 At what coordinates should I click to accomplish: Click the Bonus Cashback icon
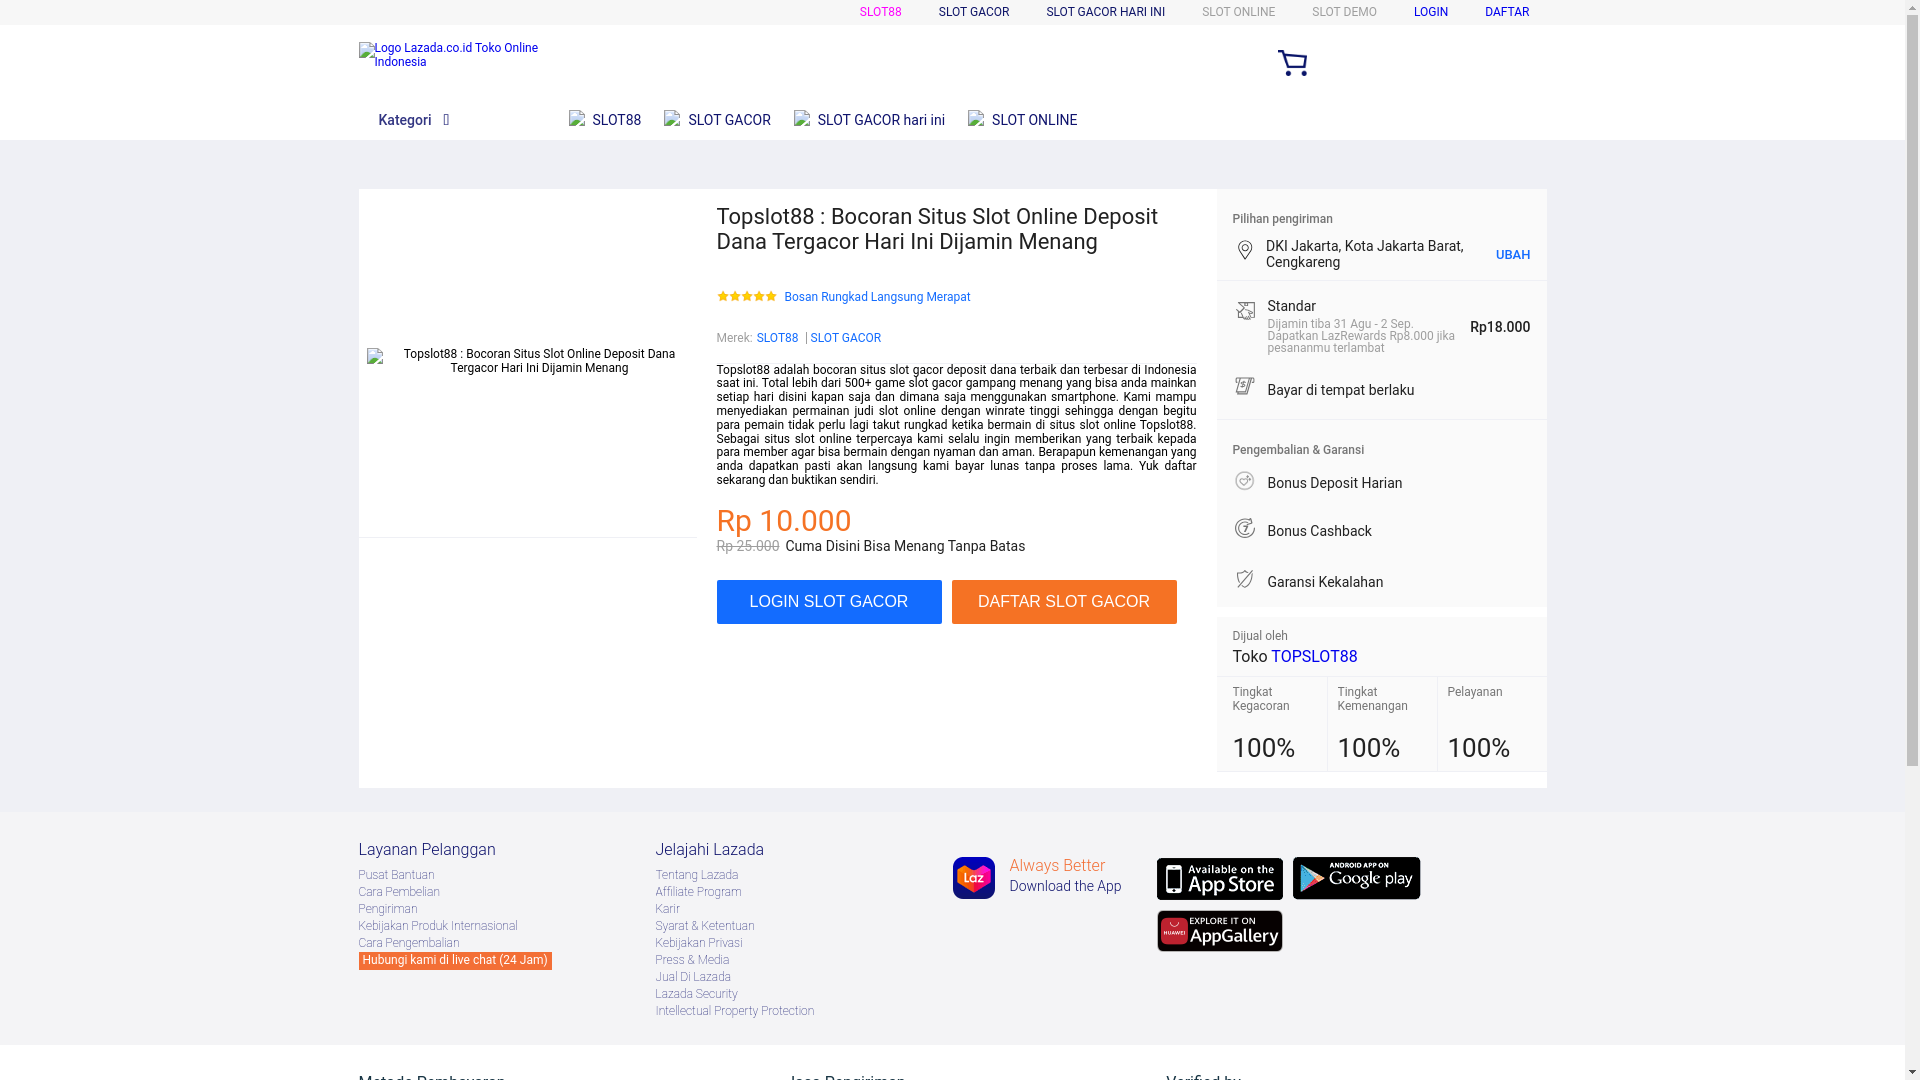point(1244,528)
